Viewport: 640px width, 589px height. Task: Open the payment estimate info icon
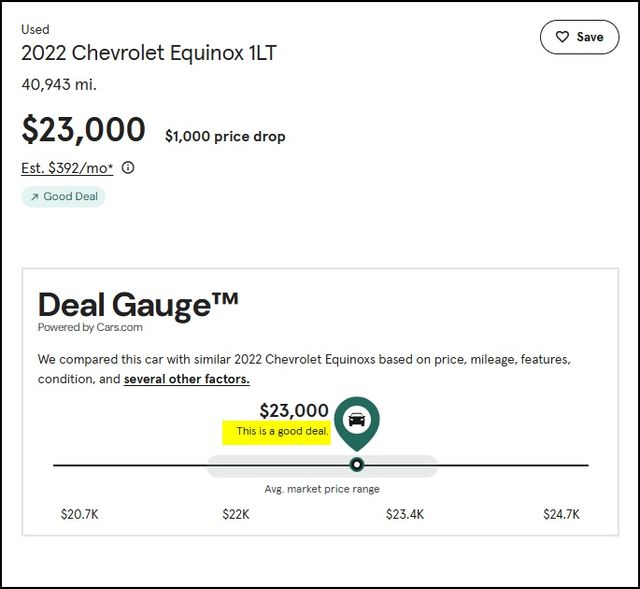point(128,167)
